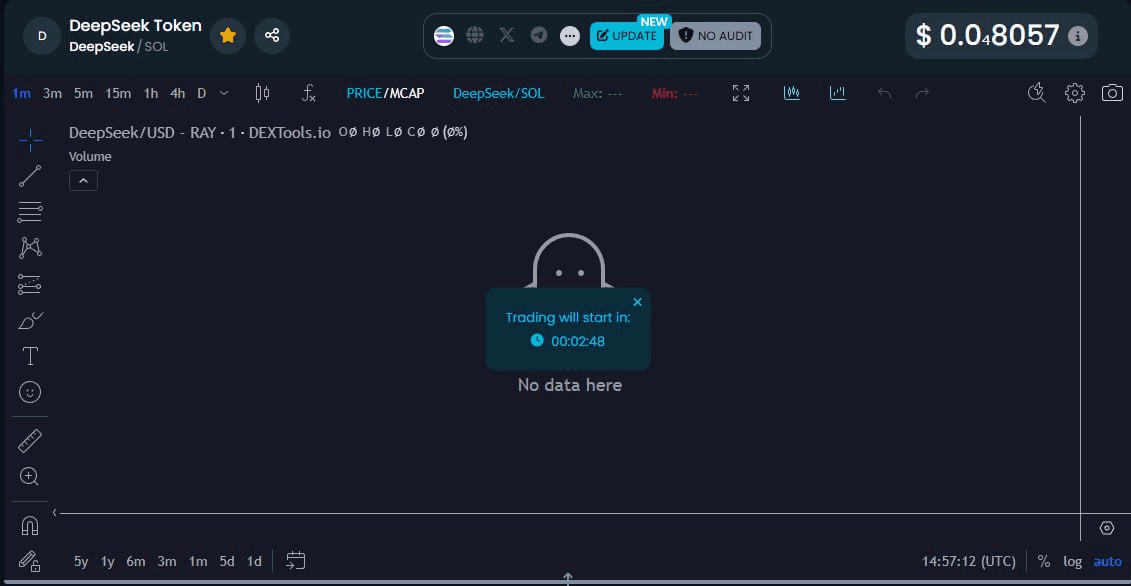Viewport: 1131px width, 586px height.
Task: Set chart range to 1d
Action: [254, 561]
